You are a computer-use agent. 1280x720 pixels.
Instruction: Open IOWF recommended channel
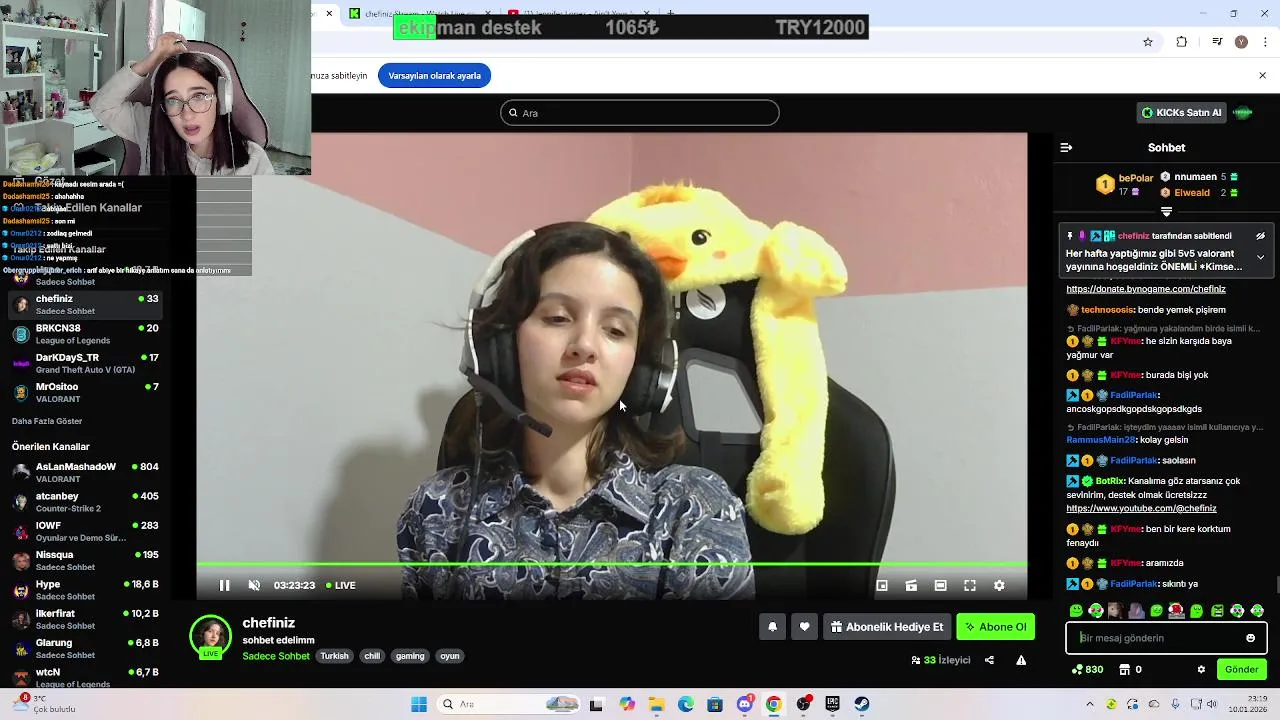click(x=84, y=531)
